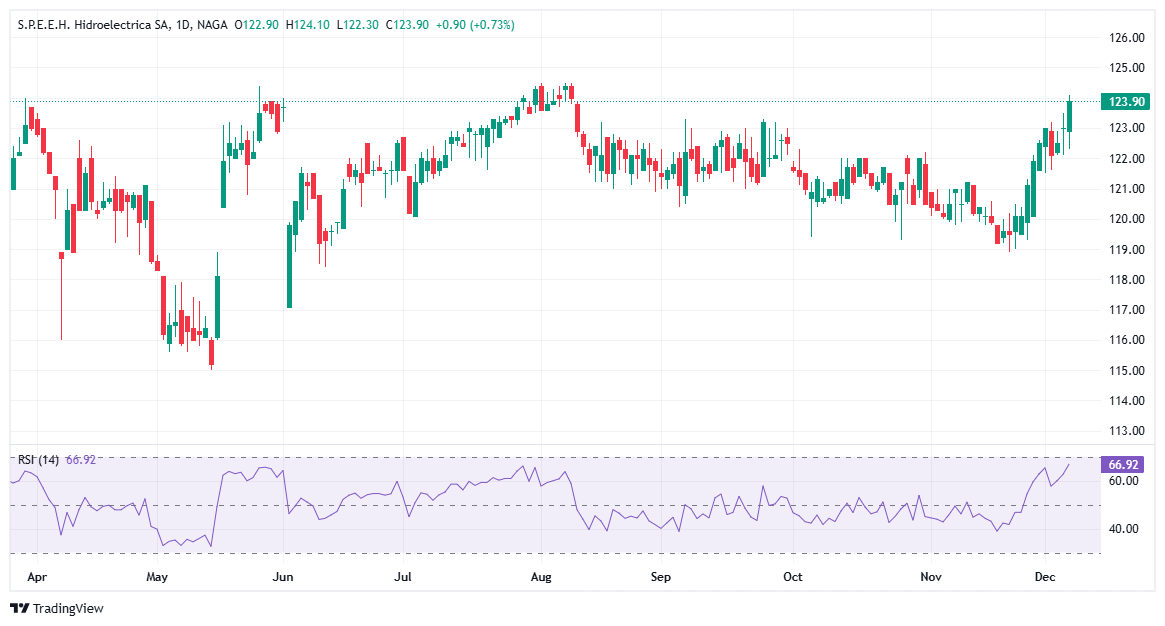The height and width of the screenshot is (626, 1165).
Task: Click the 122.00 price axis label
Action: [1126, 159]
